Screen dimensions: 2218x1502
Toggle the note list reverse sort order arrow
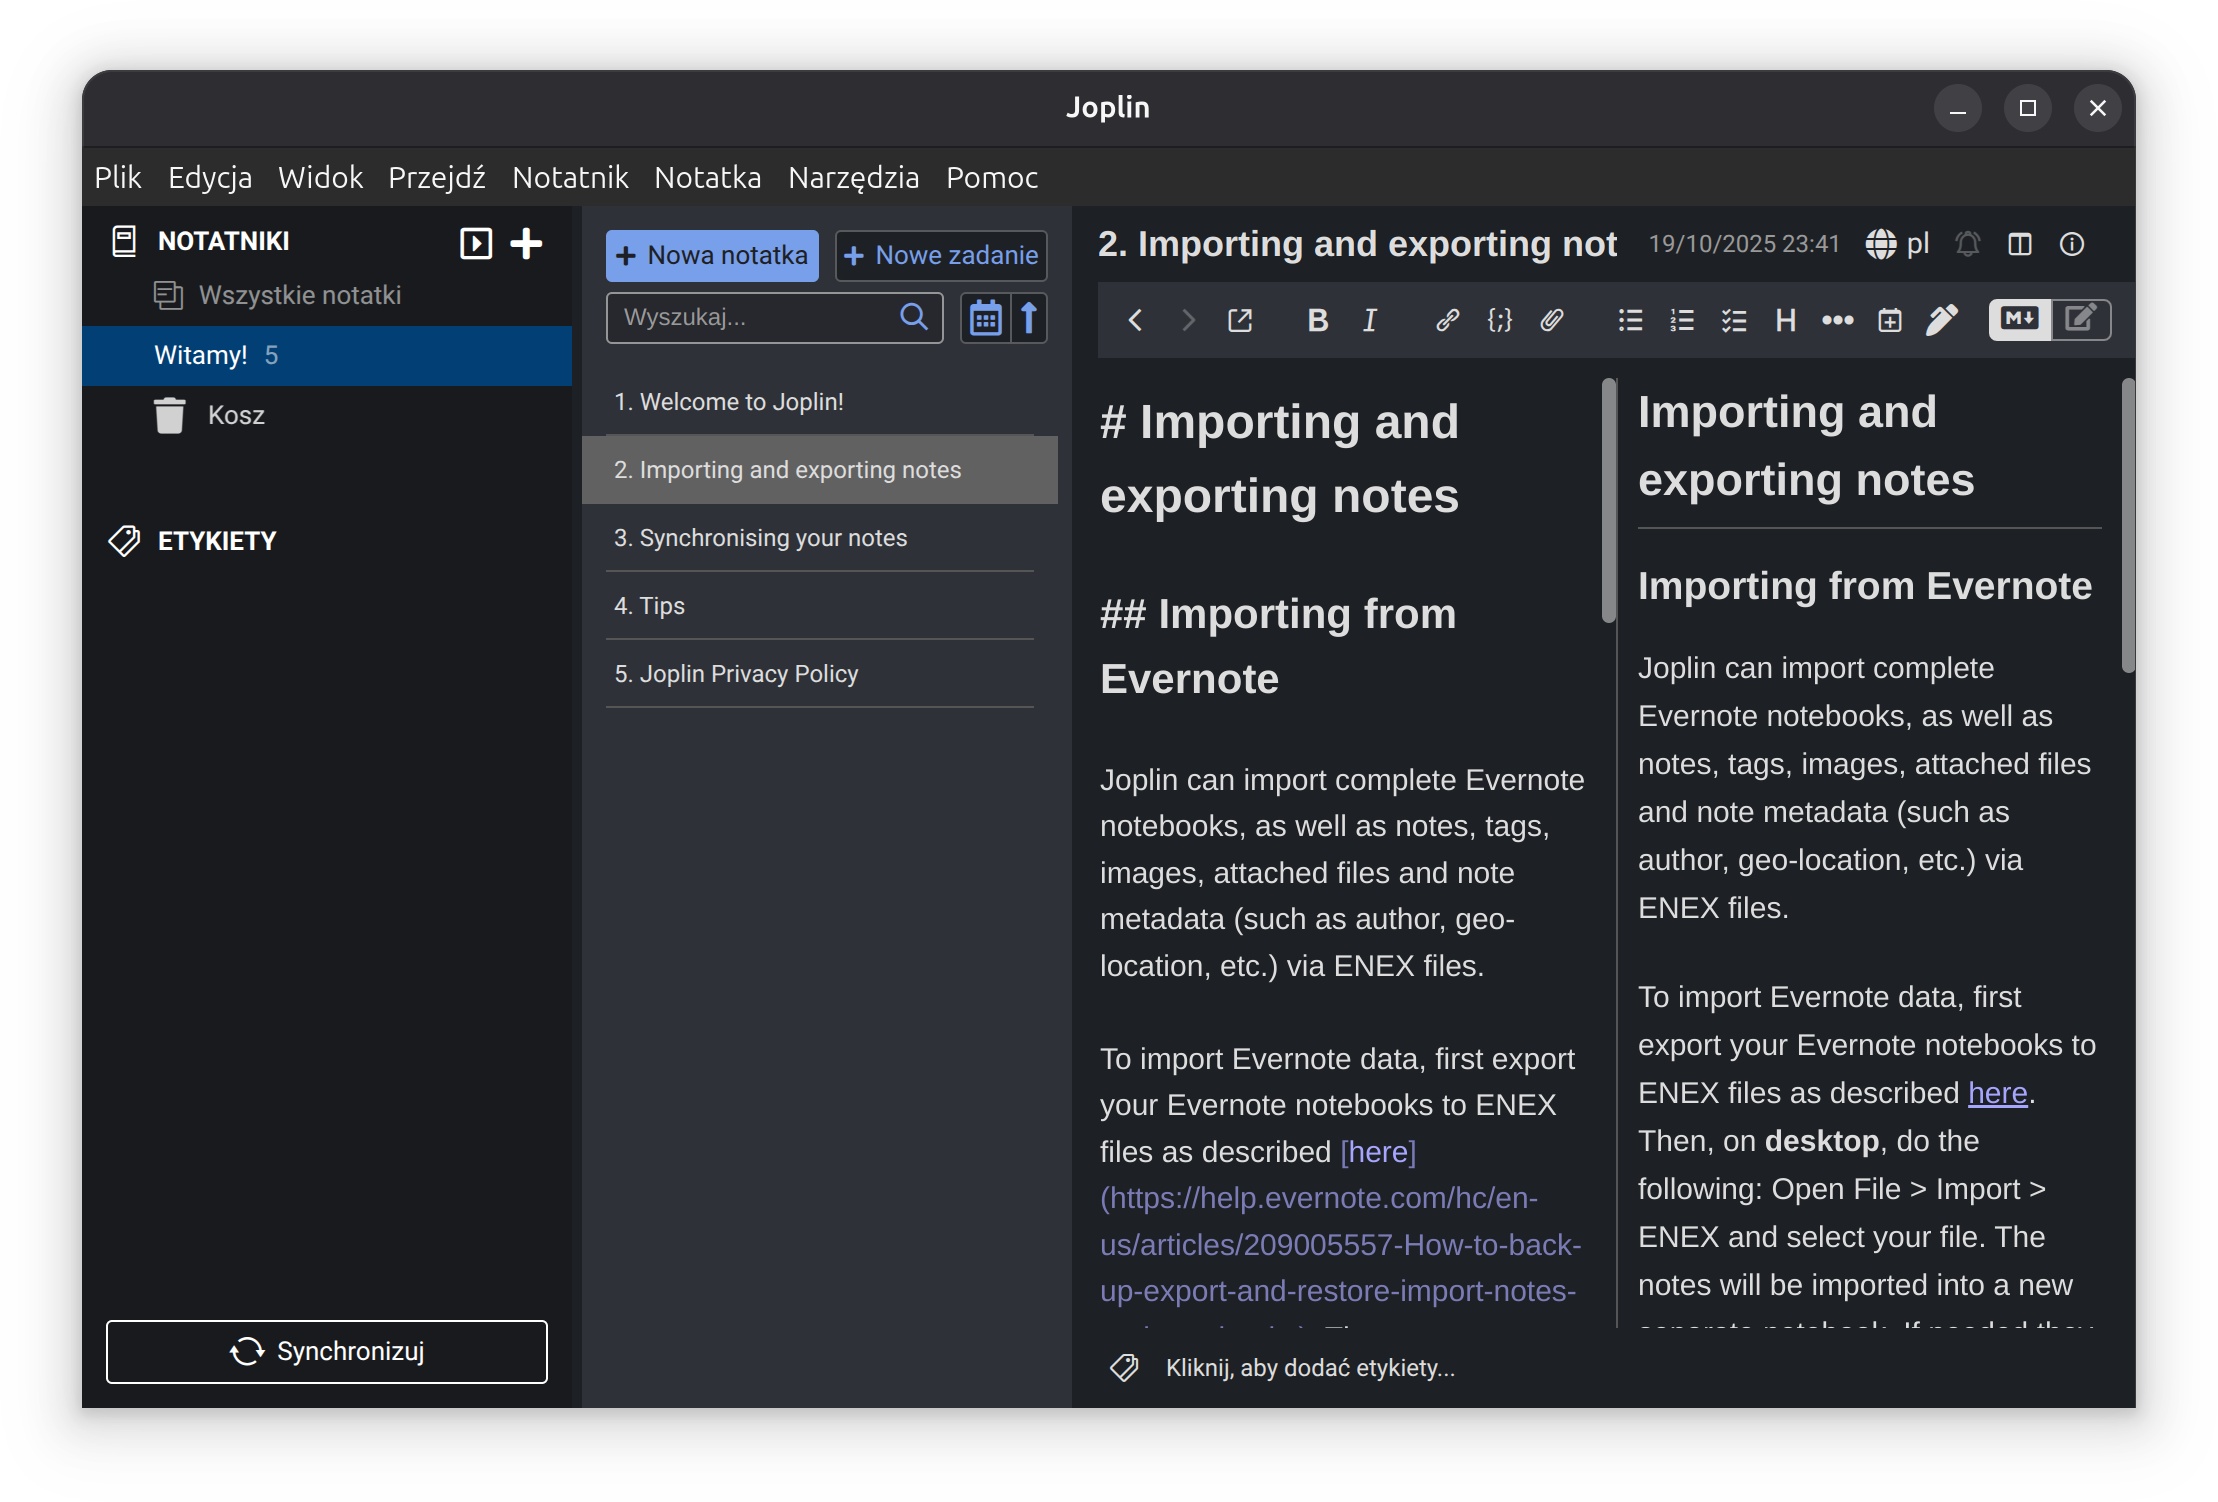[x=1029, y=318]
